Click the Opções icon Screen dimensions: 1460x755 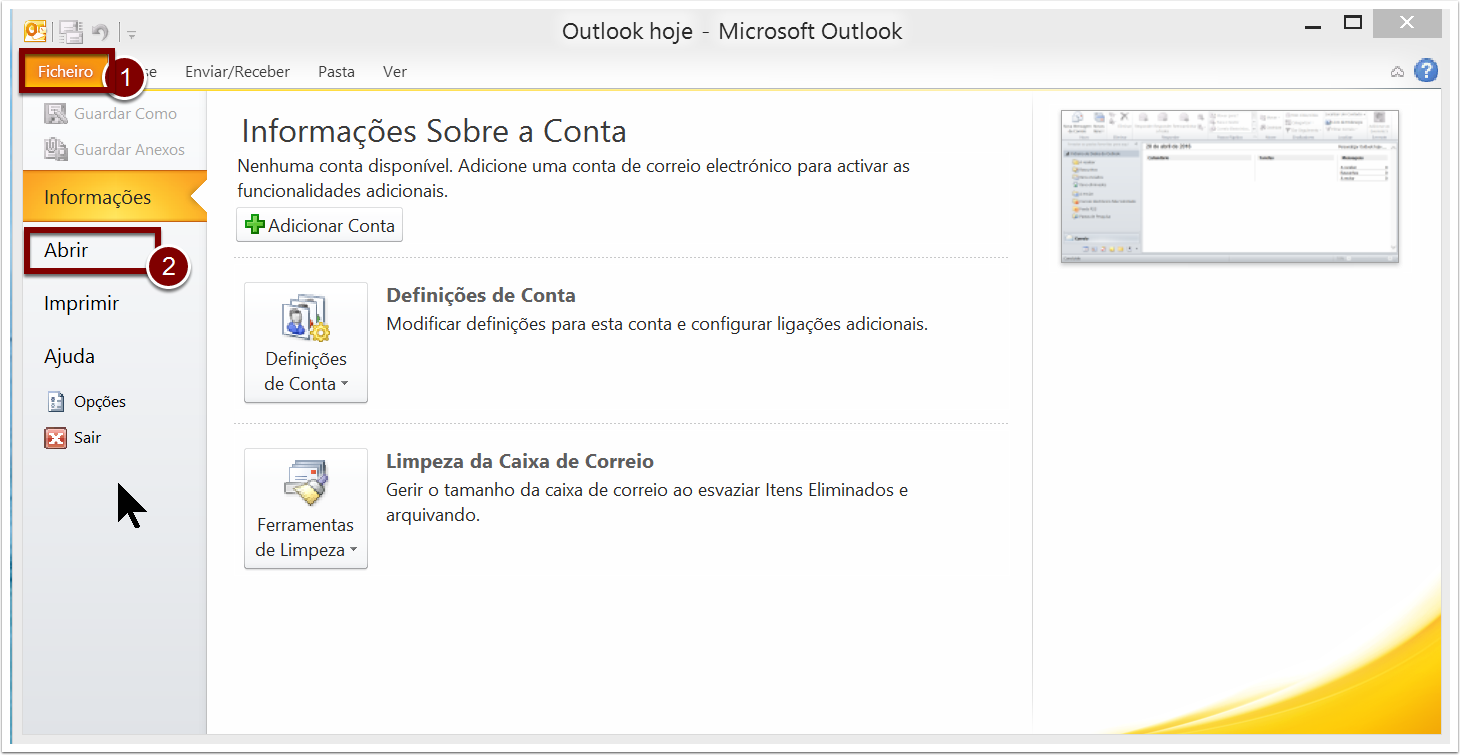[x=56, y=402]
